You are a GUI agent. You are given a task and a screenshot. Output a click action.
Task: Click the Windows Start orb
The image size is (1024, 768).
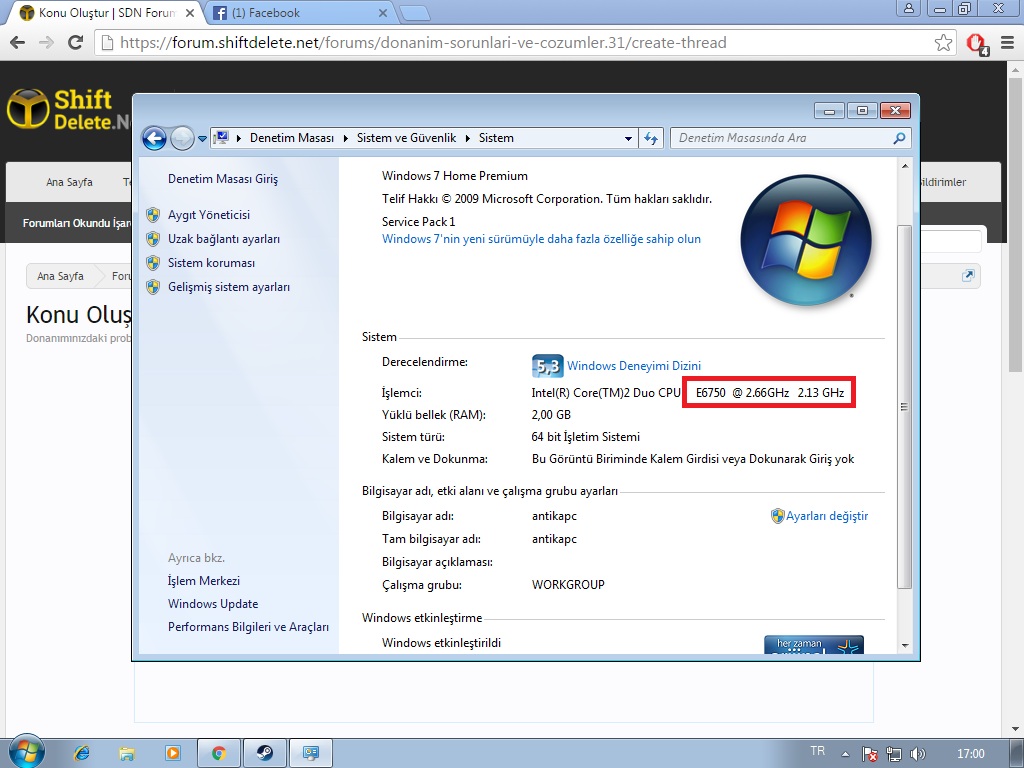pos(27,751)
